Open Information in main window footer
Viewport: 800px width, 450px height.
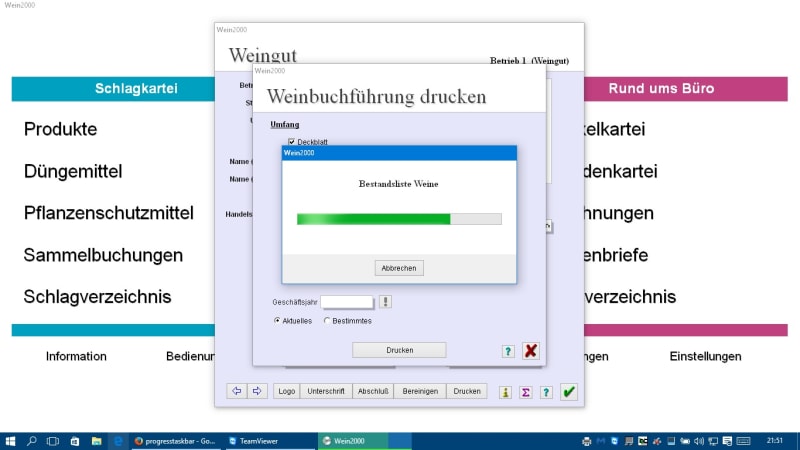point(76,356)
